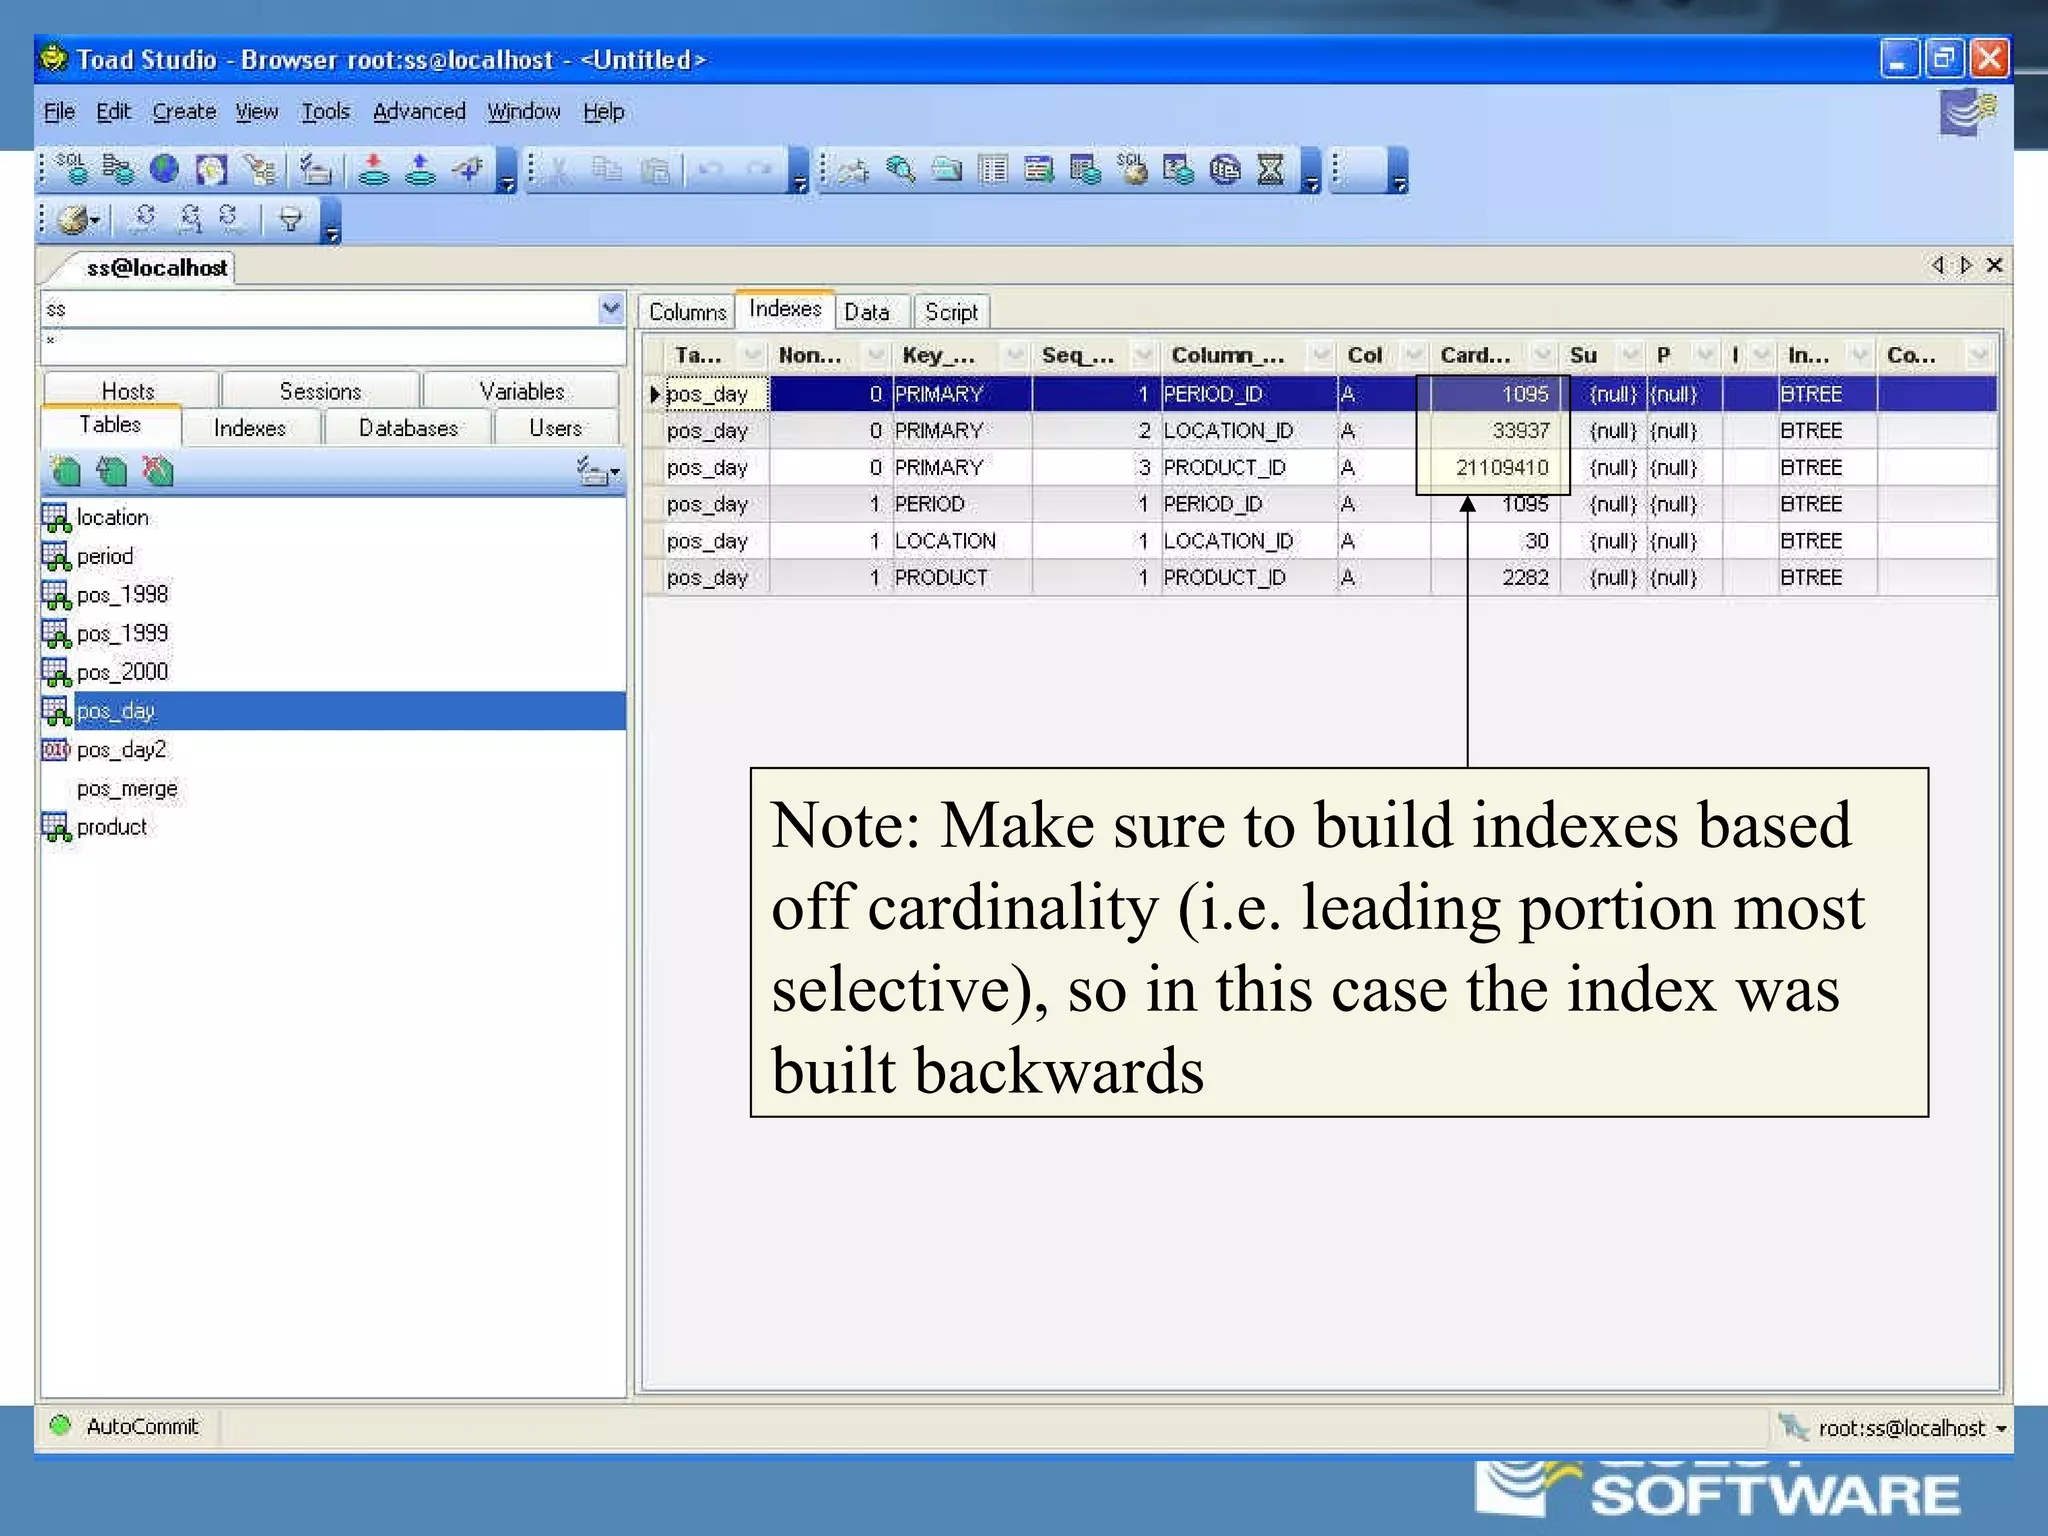The height and width of the screenshot is (1536, 2048).
Task: Click the table filter input field
Action: click(x=330, y=345)
